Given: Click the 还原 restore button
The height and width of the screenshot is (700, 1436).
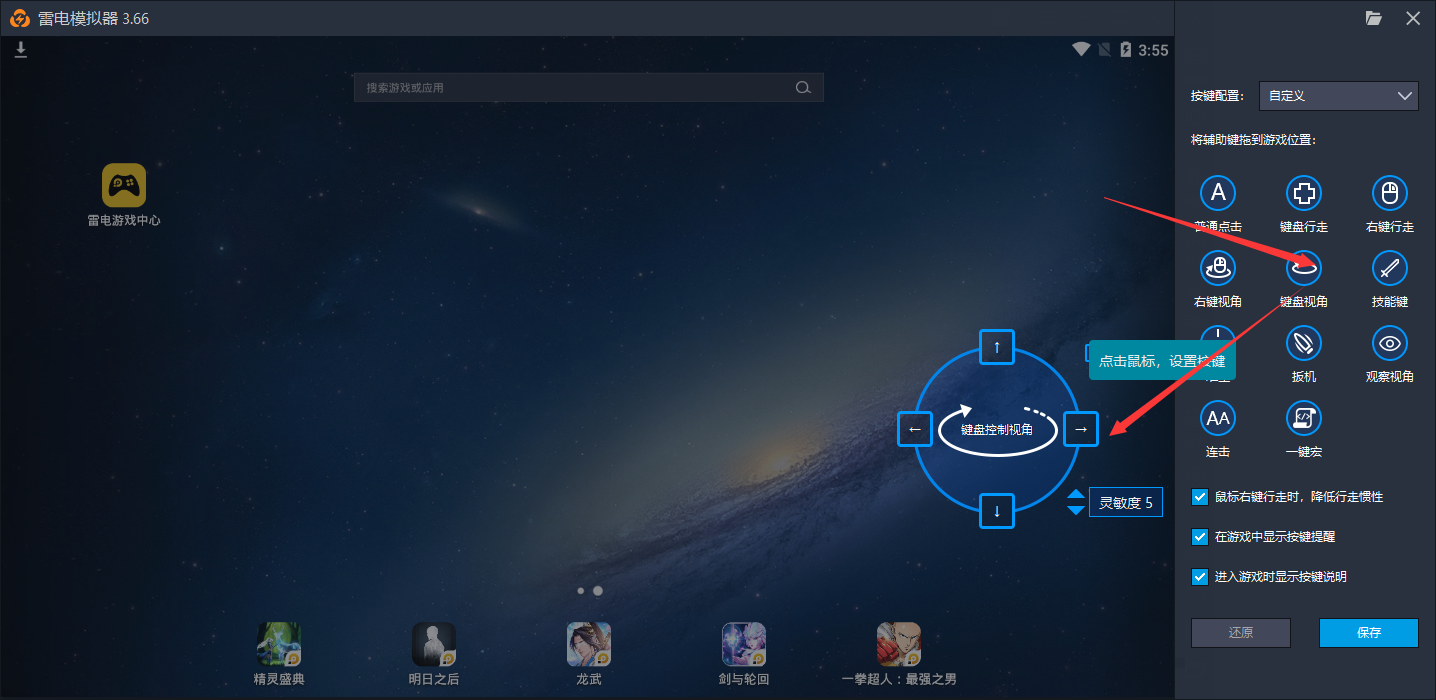Looking at the screenshot, I should [x=1240, y=633].
